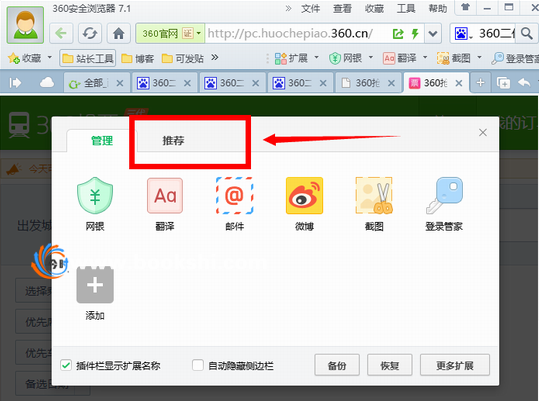Open the address bar history dropdown
539x401 pixels.
pos(433,34)
